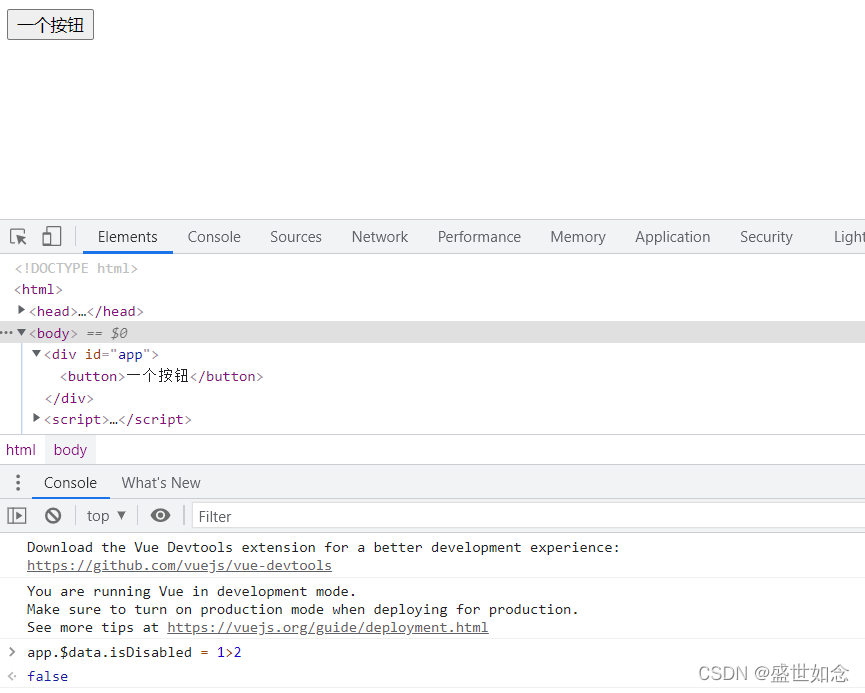The image size is (865, 693).
Task: Switch to the Console panel tab
Action: [x=214, y=237]
